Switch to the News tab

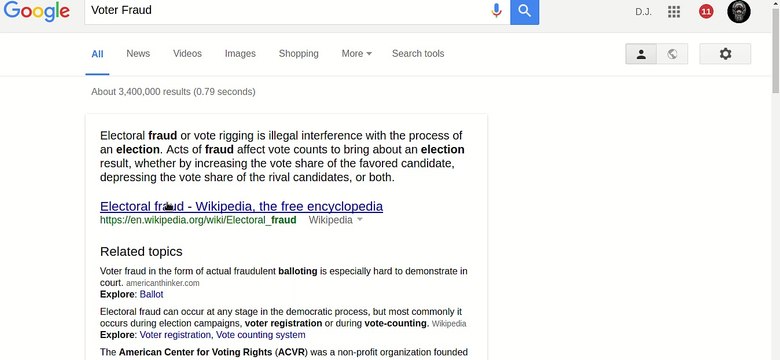tap(138, 54)
